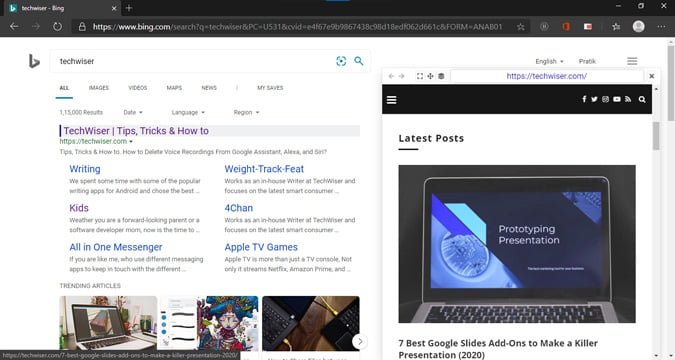Open the red flag extension icon
Screen dimensions: 675x360
click(588, 27)
